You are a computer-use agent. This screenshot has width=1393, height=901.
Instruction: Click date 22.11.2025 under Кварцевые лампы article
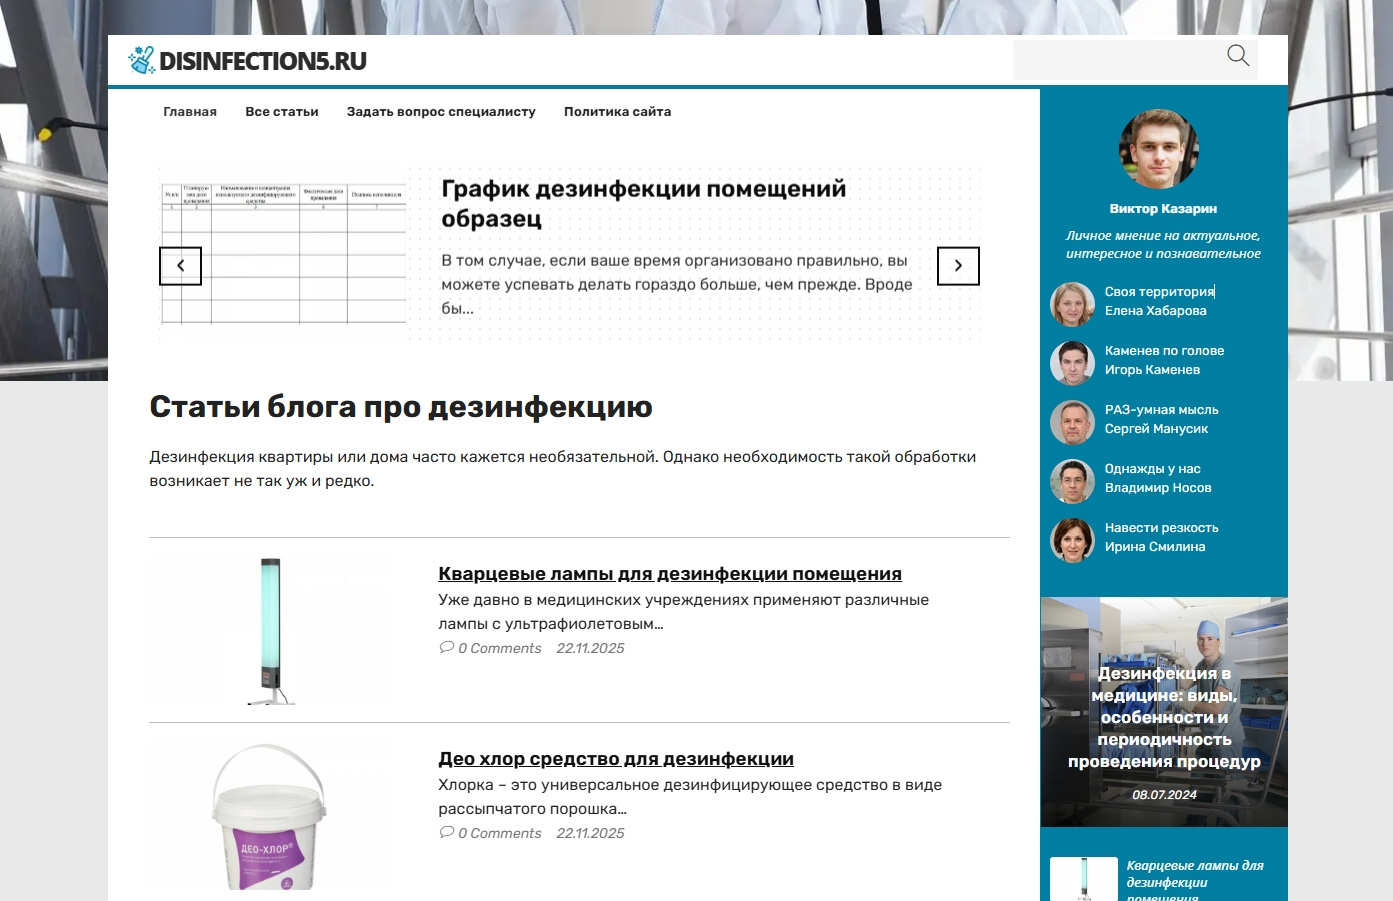590,648
